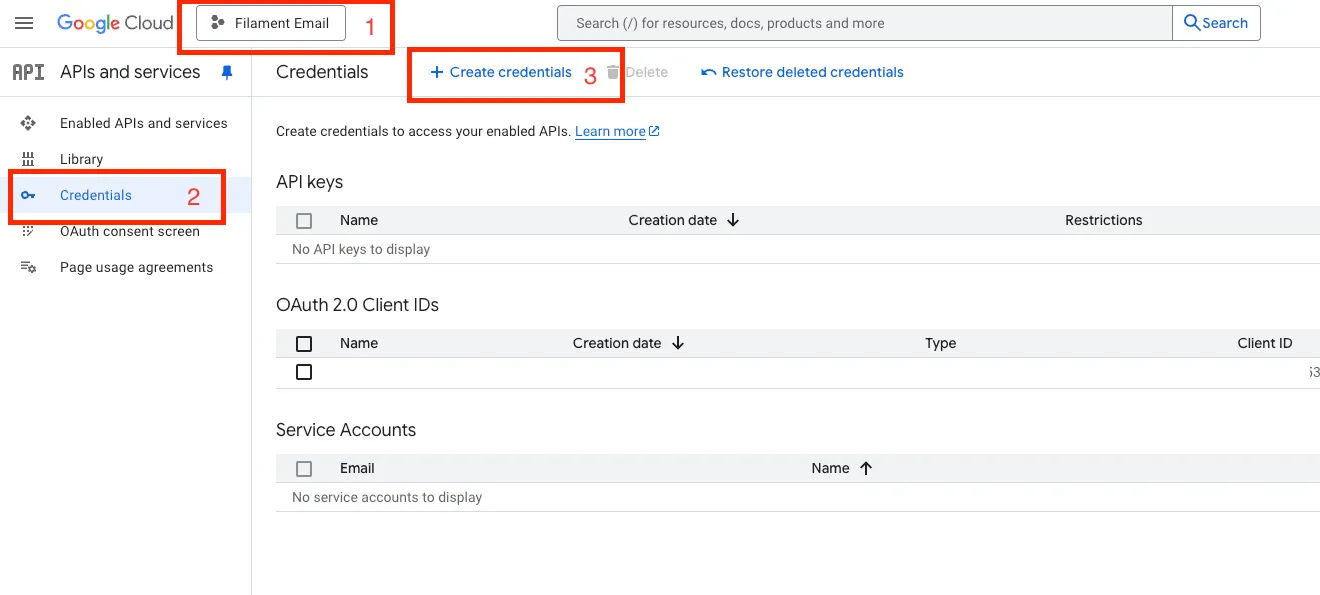Sort service accounts by Email column
Viewport: 1320px width, 595px height.
(x=357, y=468)
